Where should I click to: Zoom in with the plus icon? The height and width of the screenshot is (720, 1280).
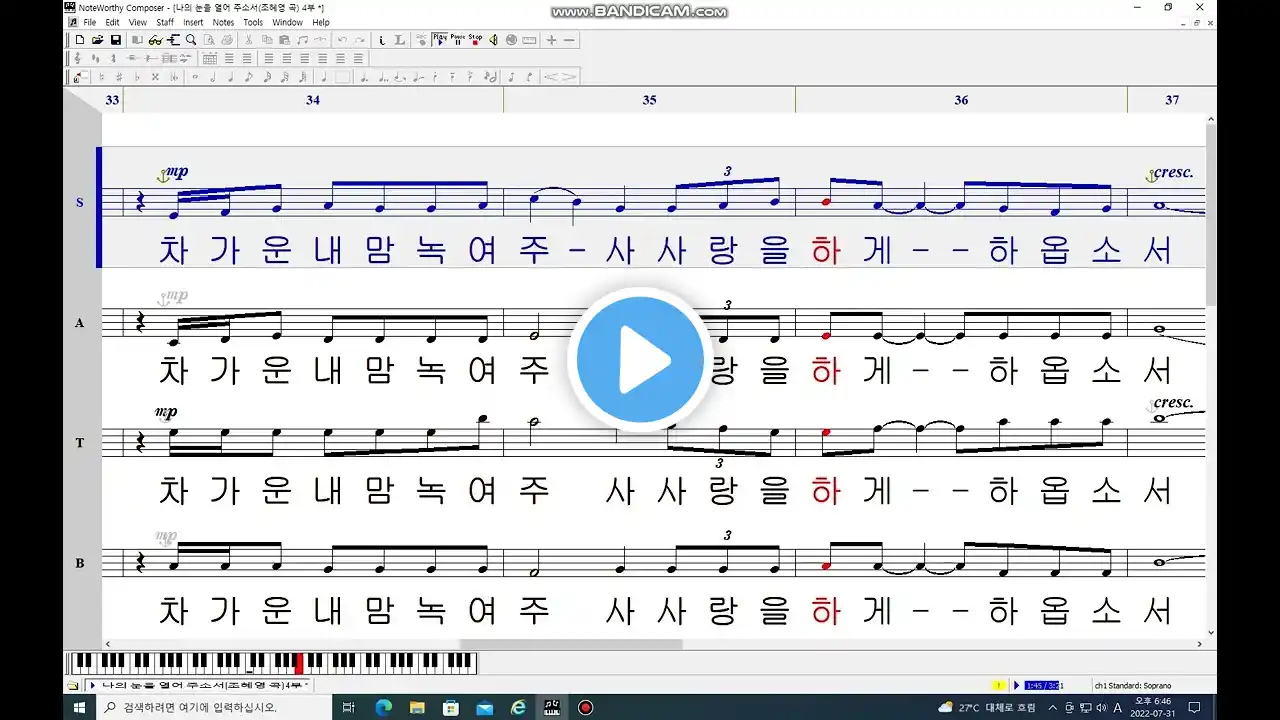tap(551, 40)
